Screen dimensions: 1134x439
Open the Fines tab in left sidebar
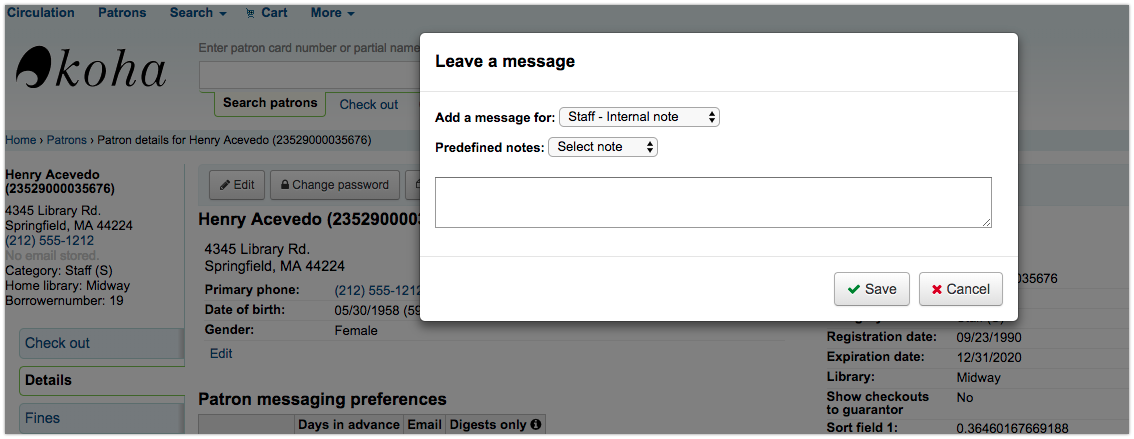pyautogui.click(x=42, y=418)
